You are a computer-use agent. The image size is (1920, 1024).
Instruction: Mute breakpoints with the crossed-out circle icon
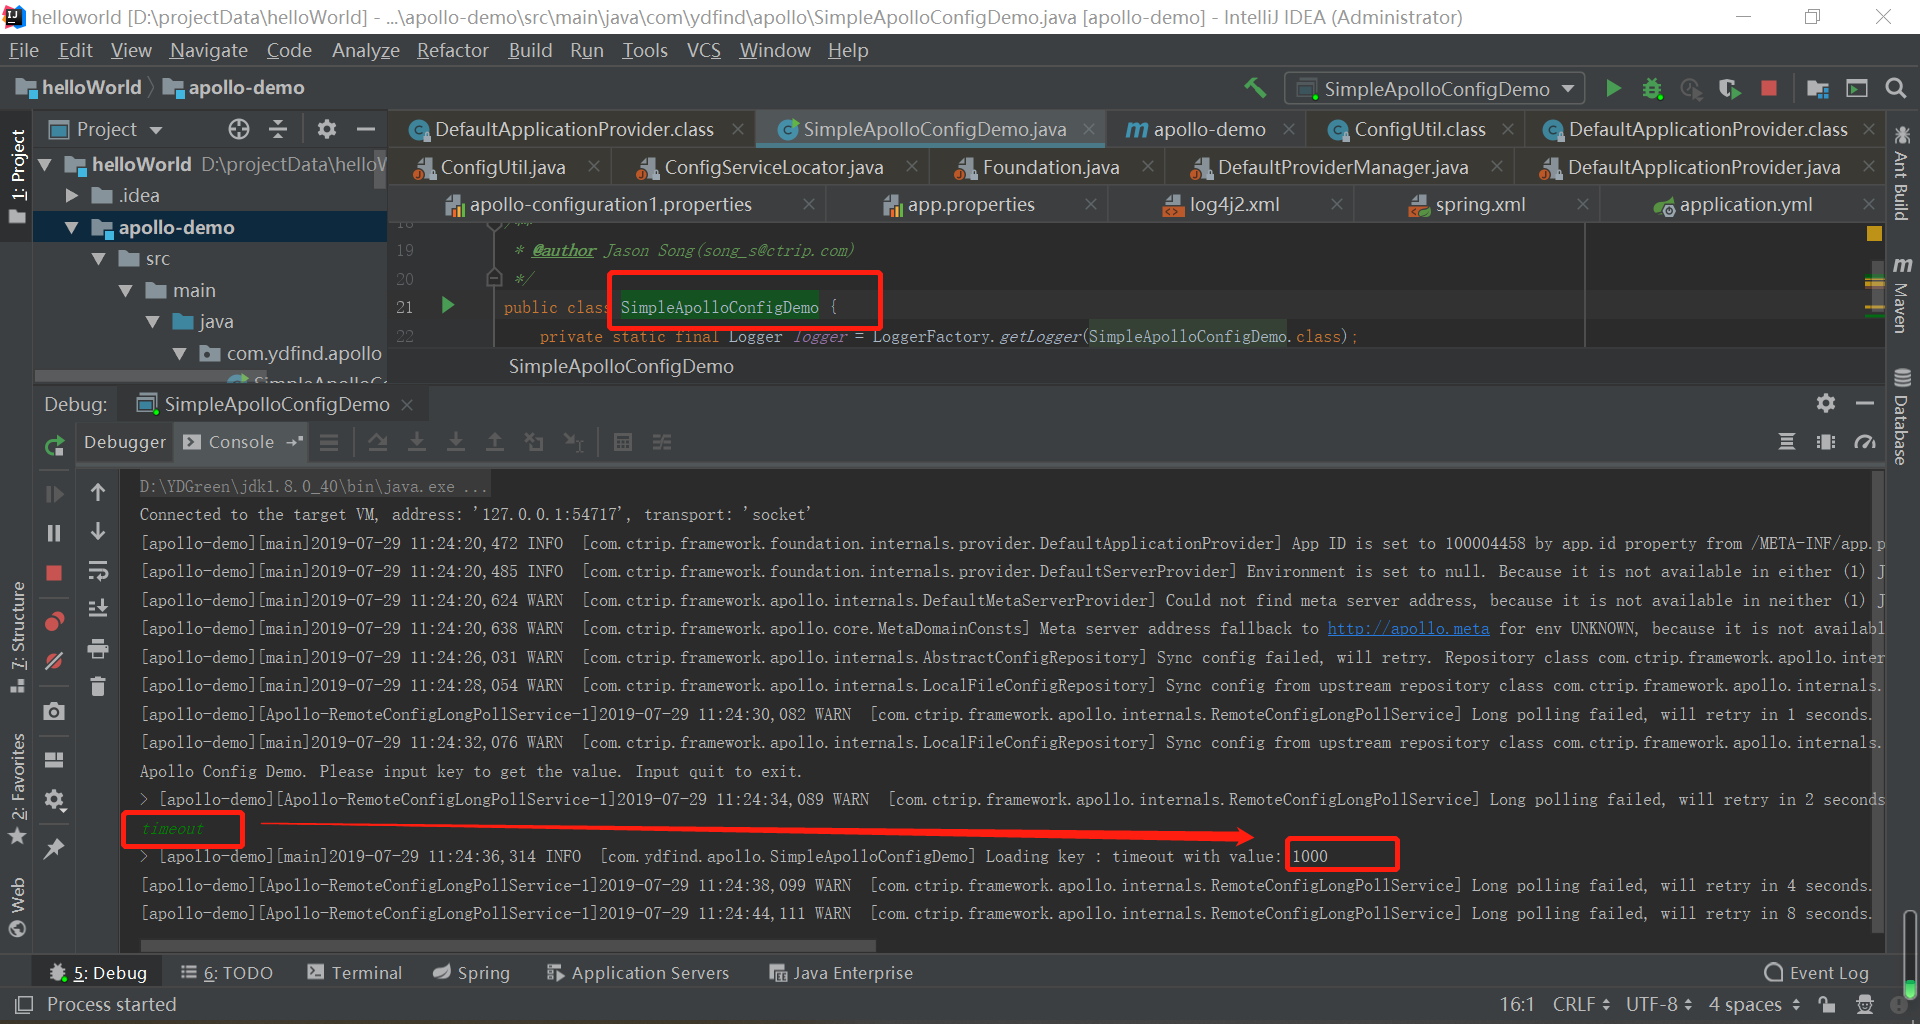[53, 662]
